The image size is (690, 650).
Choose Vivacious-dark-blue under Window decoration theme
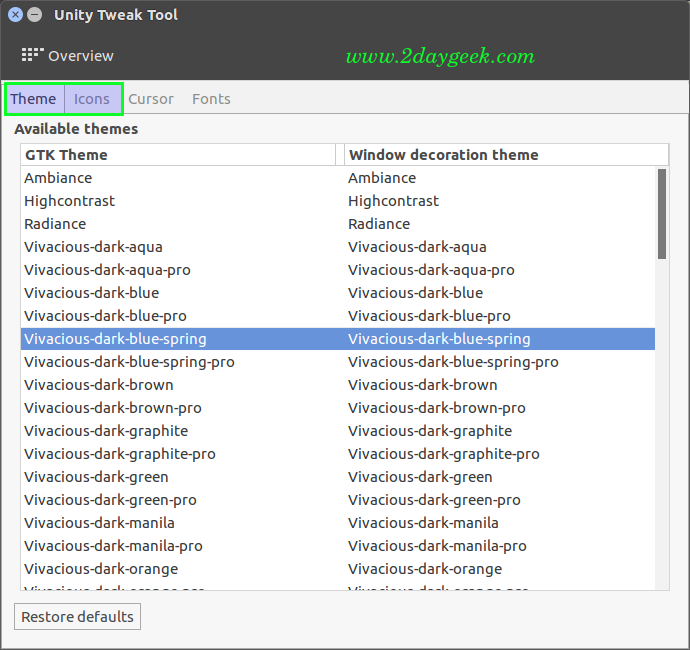point(415,293)
